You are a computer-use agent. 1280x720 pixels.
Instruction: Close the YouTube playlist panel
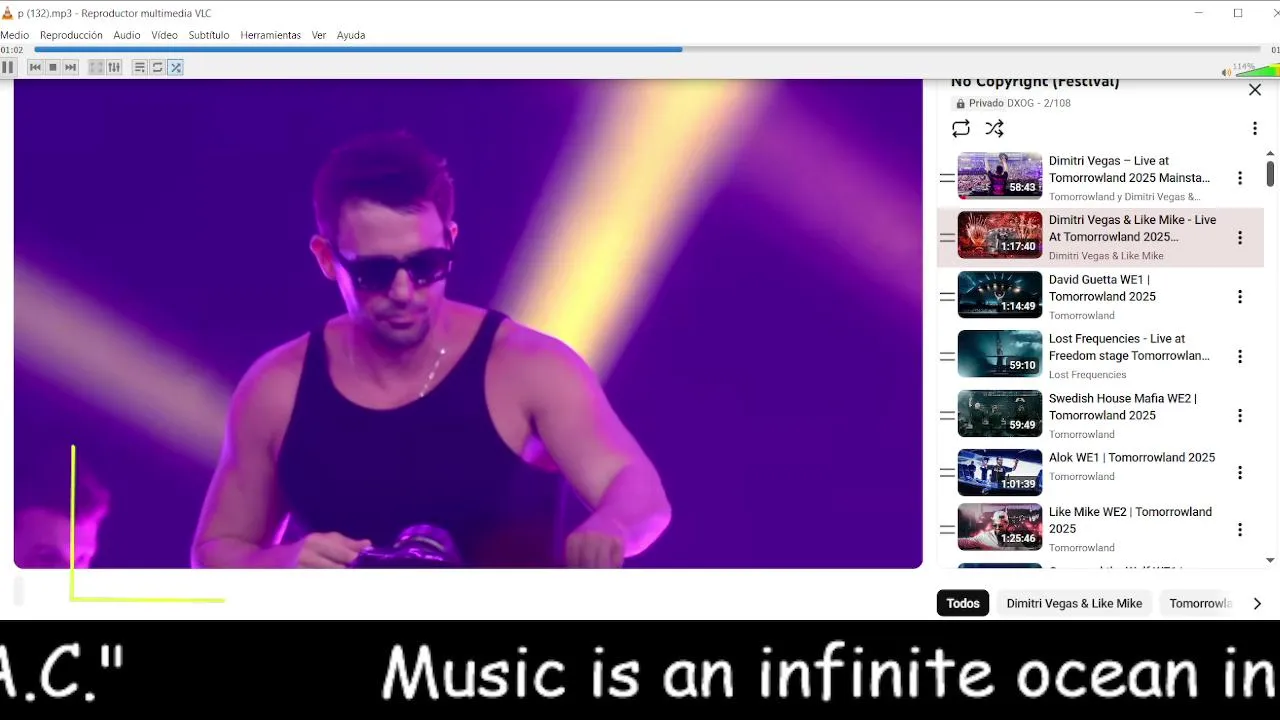point(1255,90)
